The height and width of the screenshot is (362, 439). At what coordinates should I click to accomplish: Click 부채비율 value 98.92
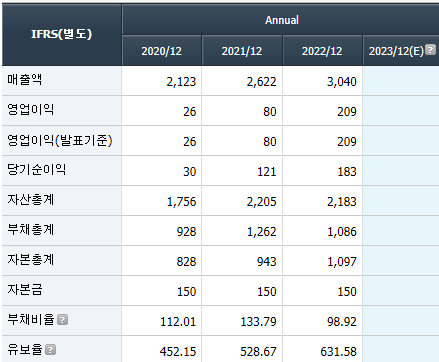tap(342, 322)
